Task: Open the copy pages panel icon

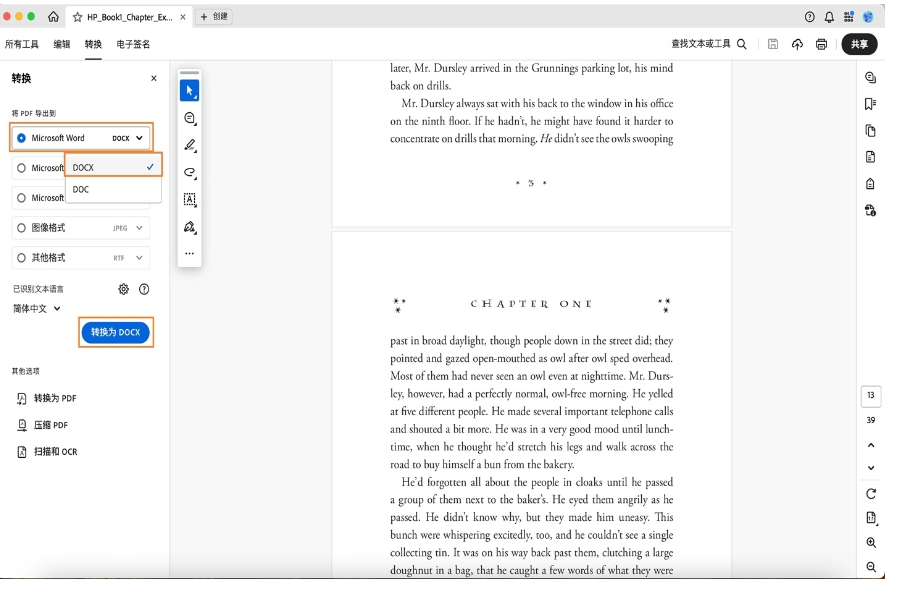Action: (x=871, y=130)
